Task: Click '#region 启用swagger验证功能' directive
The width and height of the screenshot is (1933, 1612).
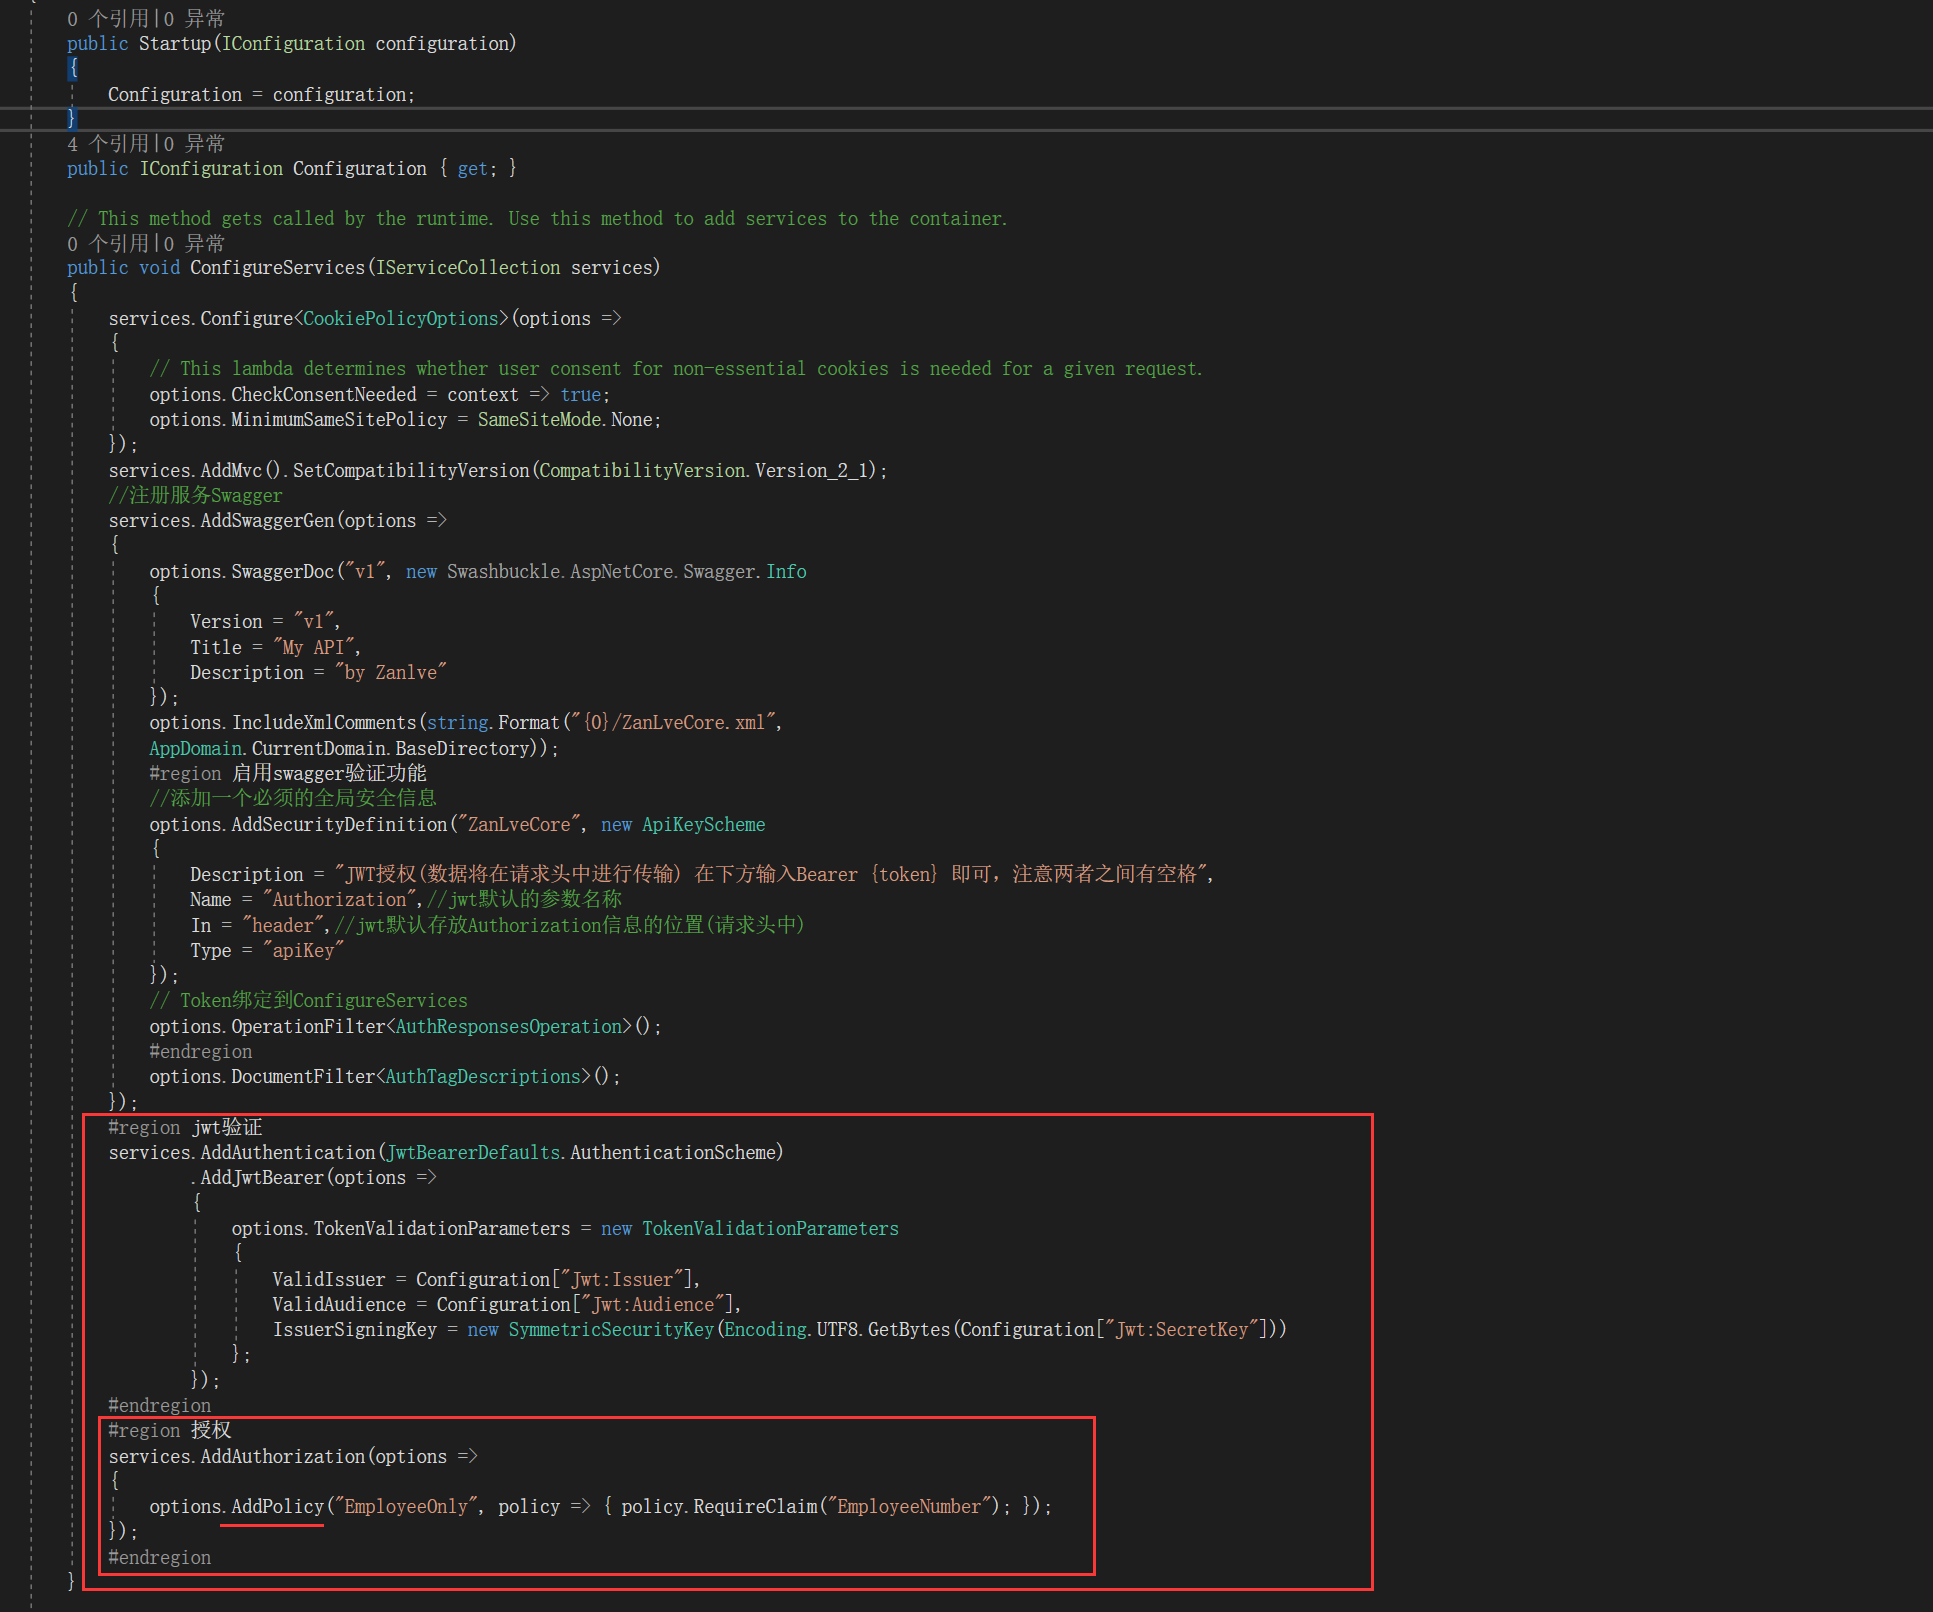Action: coord(287,774)
